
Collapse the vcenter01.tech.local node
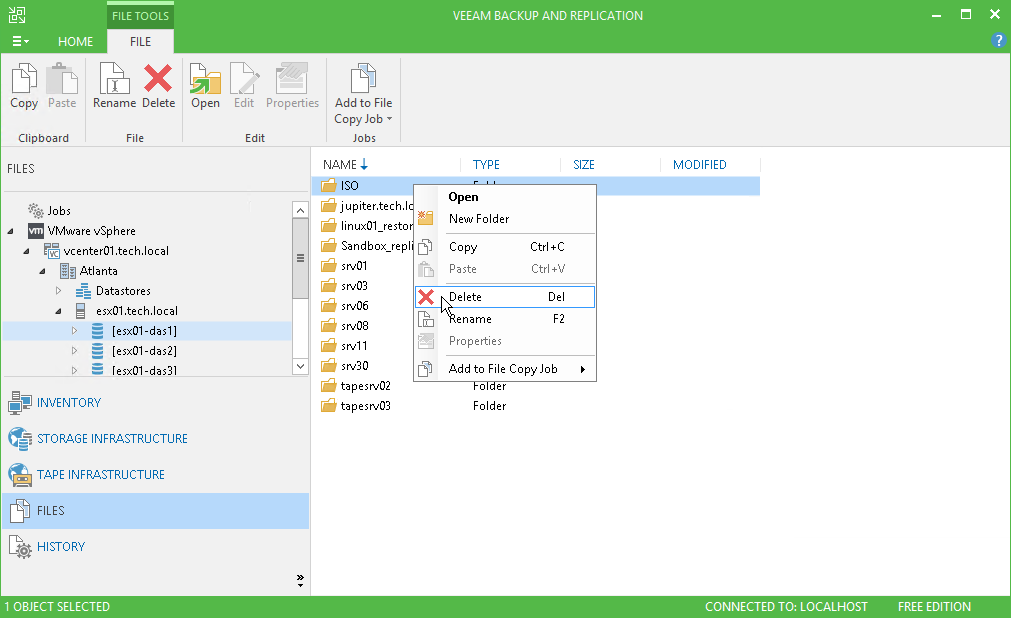coord(26,251)
